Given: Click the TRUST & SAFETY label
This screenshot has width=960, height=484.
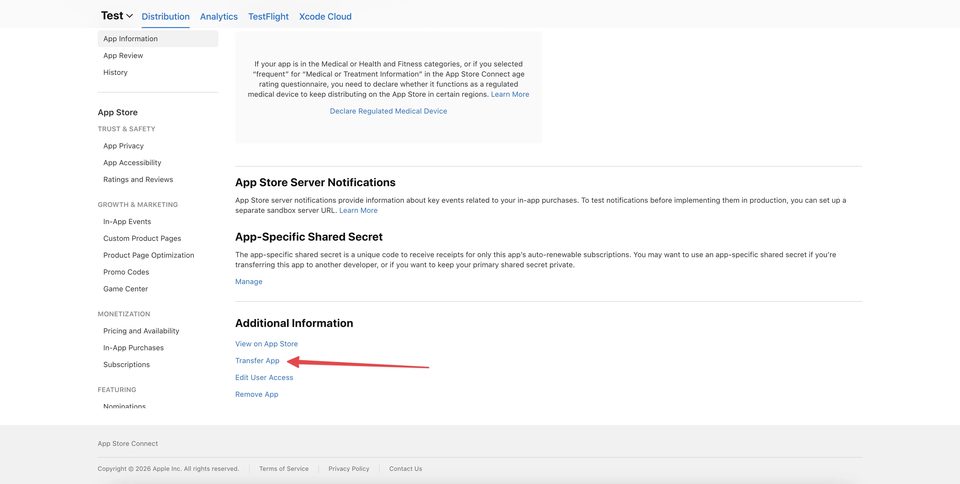Looking at the screenshot, I should [x=126, y=129].
